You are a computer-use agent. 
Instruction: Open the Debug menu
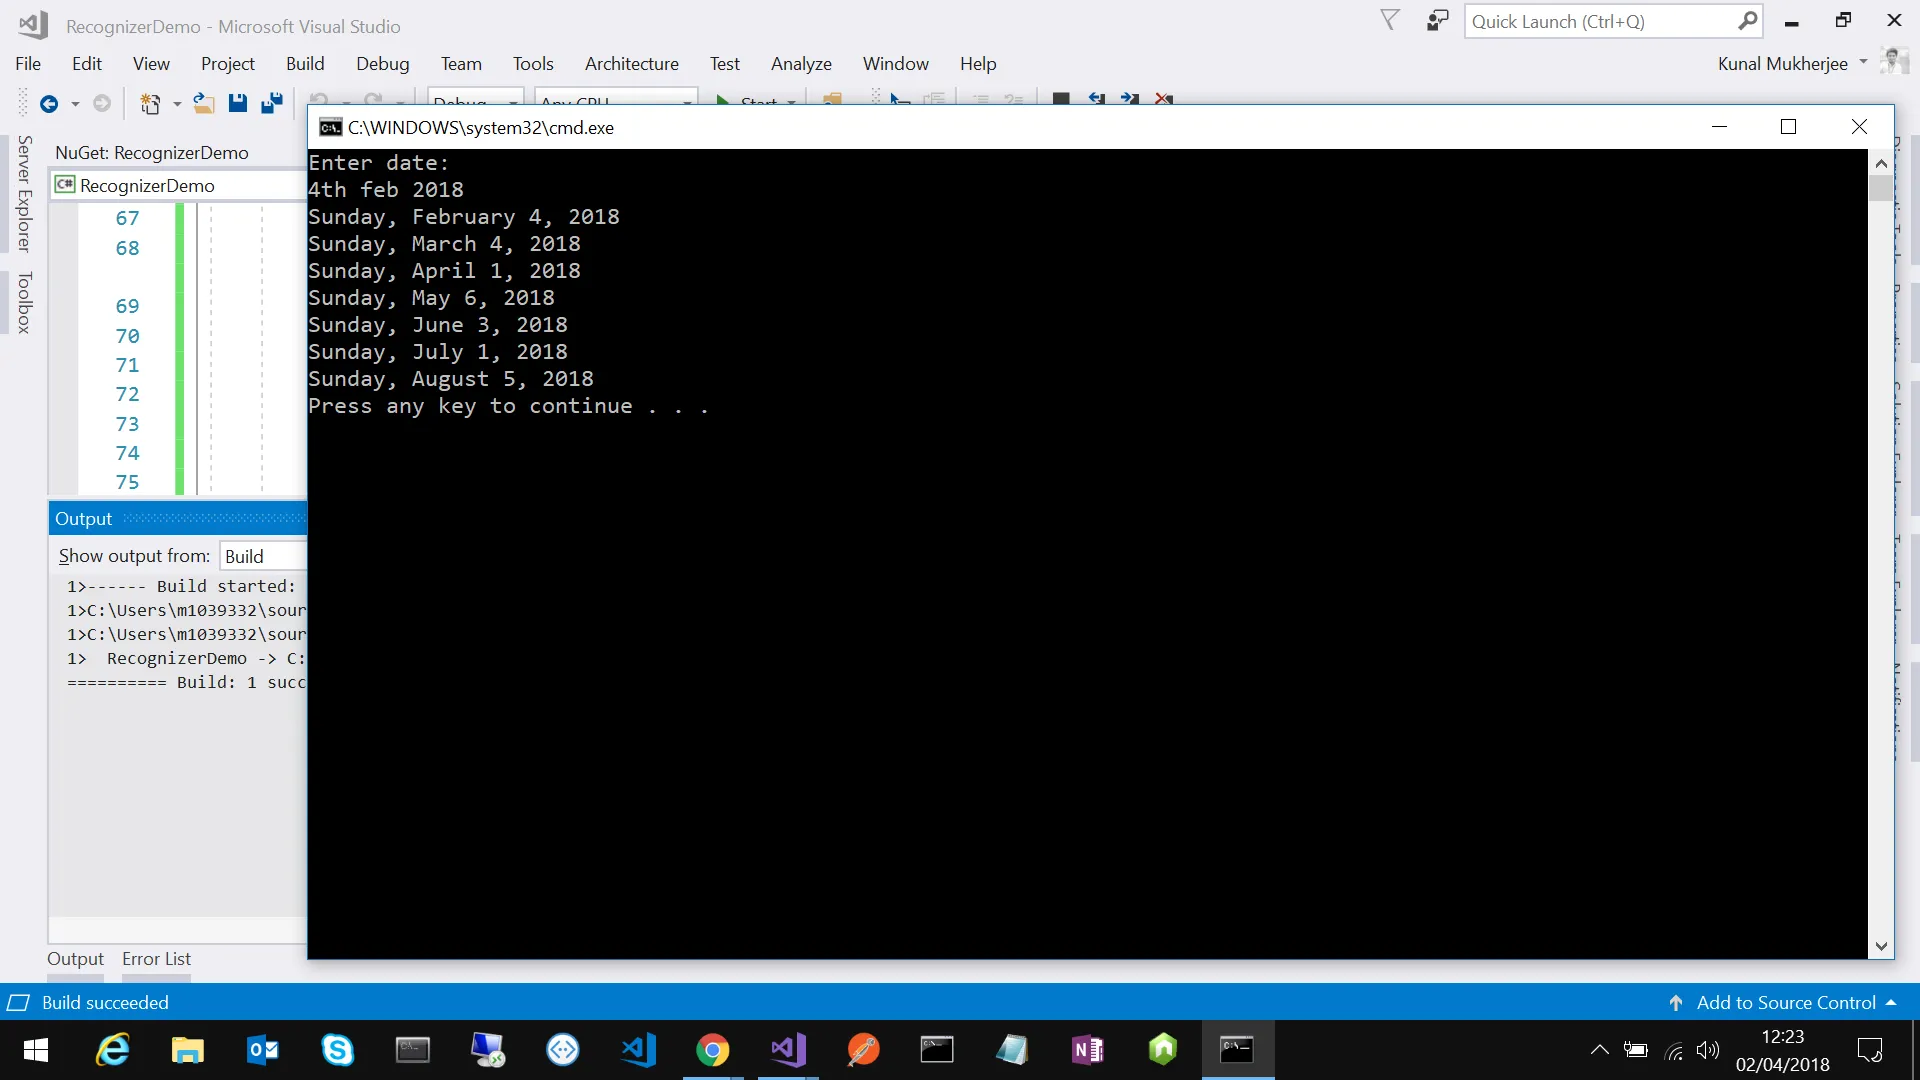[x=382, y=63]
